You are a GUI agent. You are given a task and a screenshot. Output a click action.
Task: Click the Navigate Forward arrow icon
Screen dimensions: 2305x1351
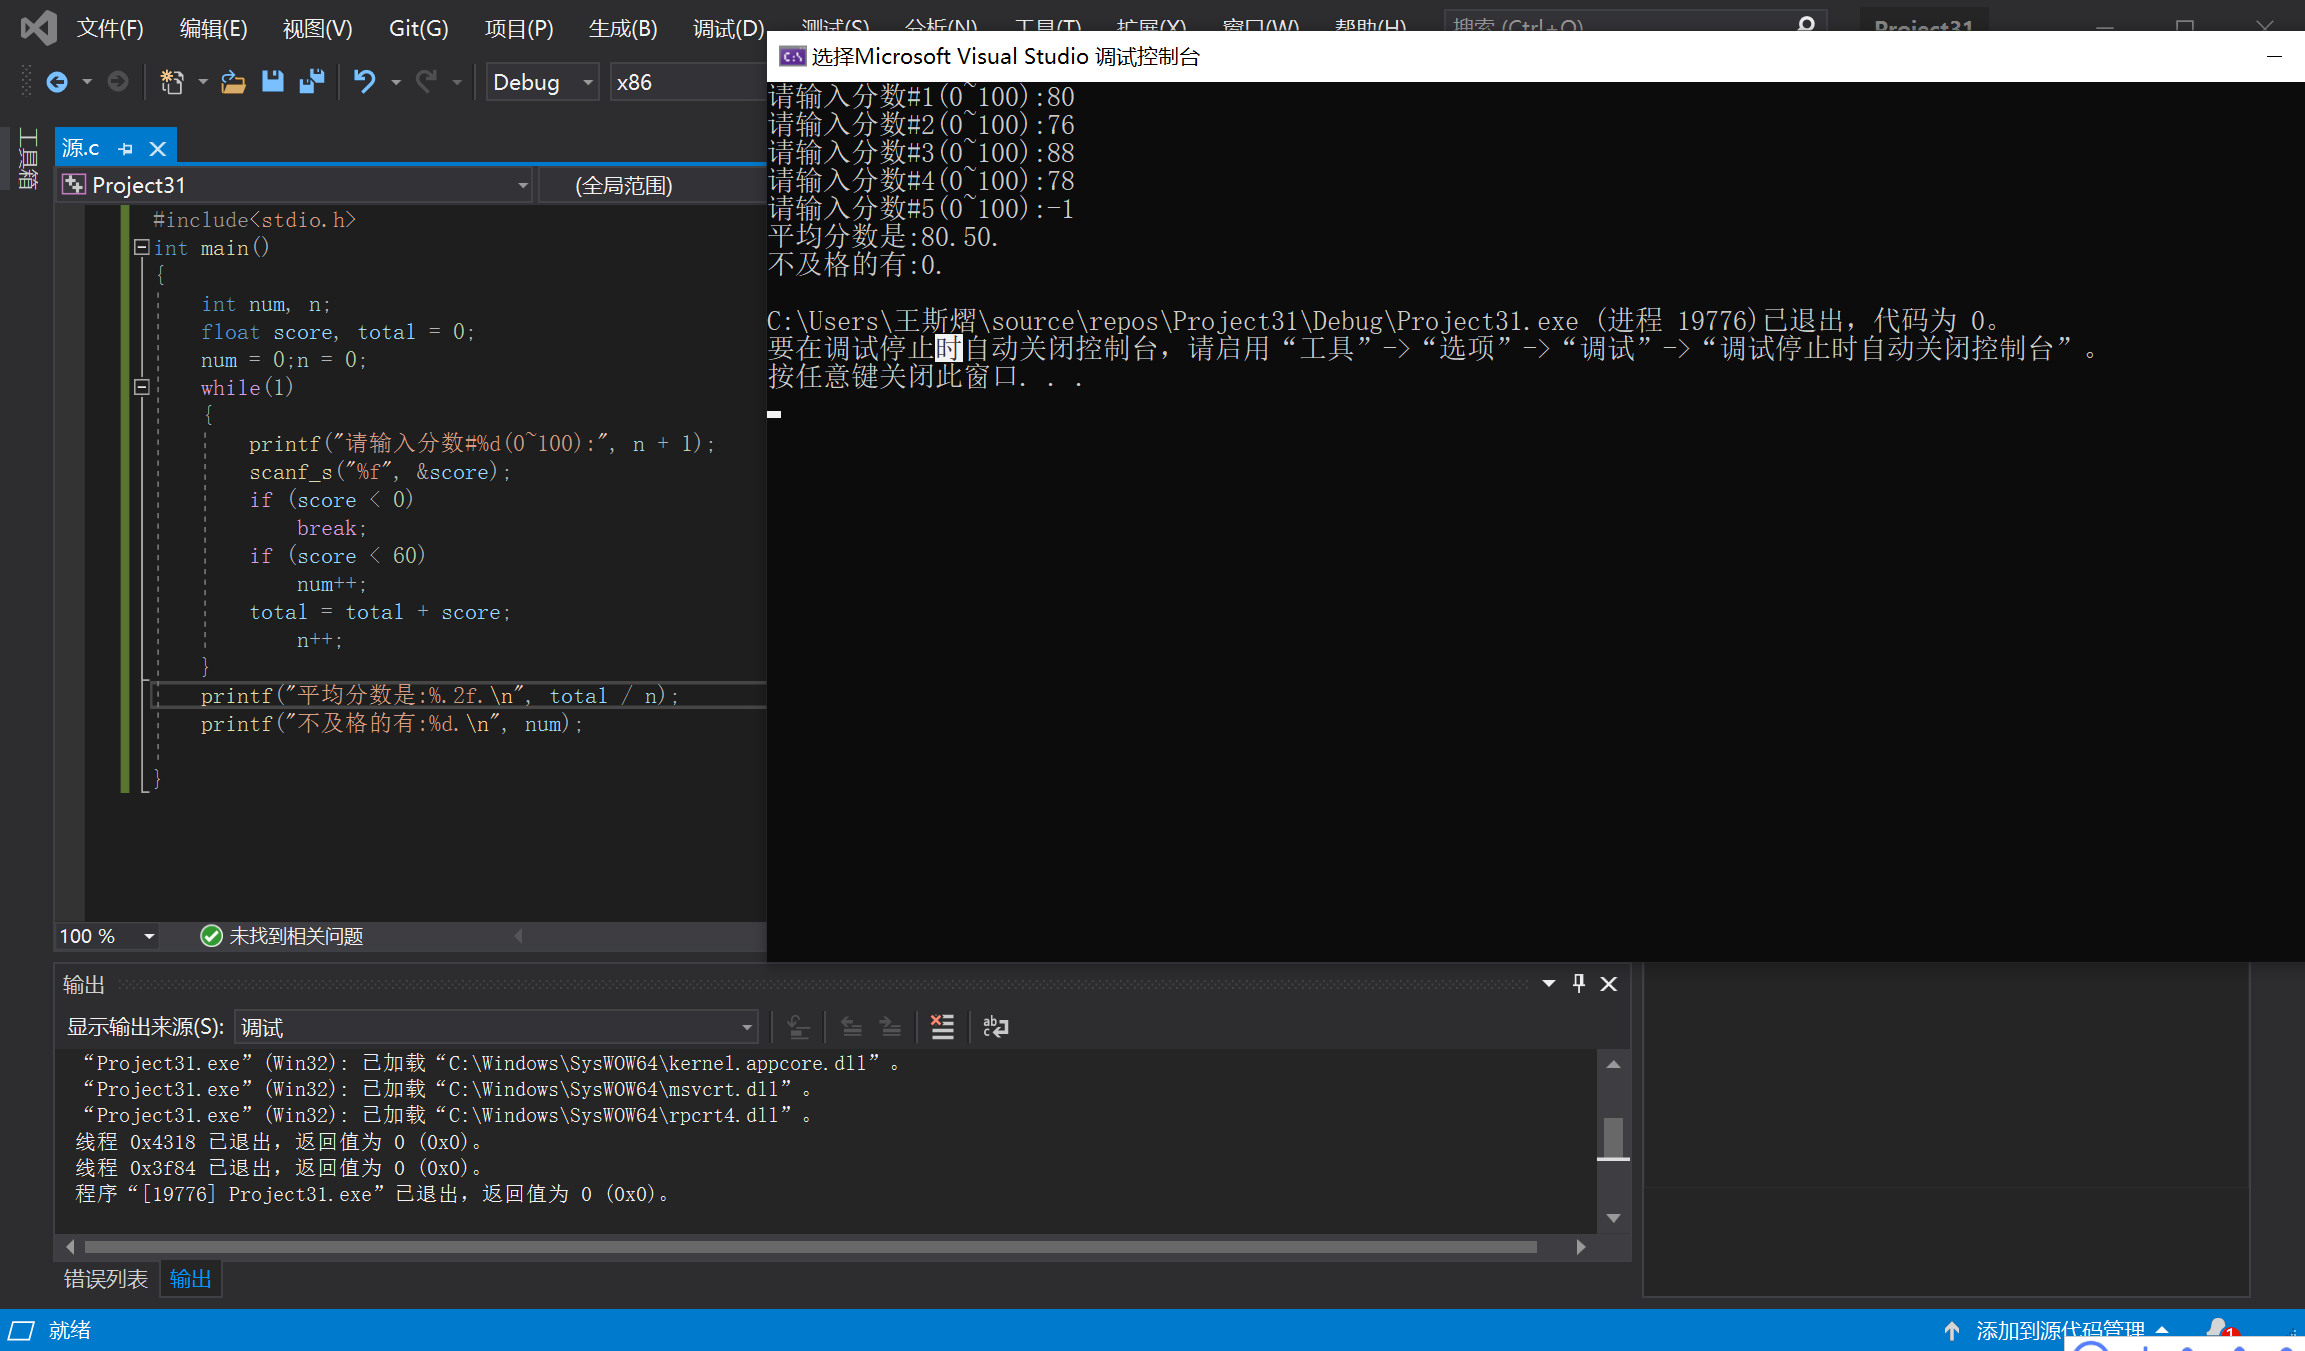(x=118, y=82)
